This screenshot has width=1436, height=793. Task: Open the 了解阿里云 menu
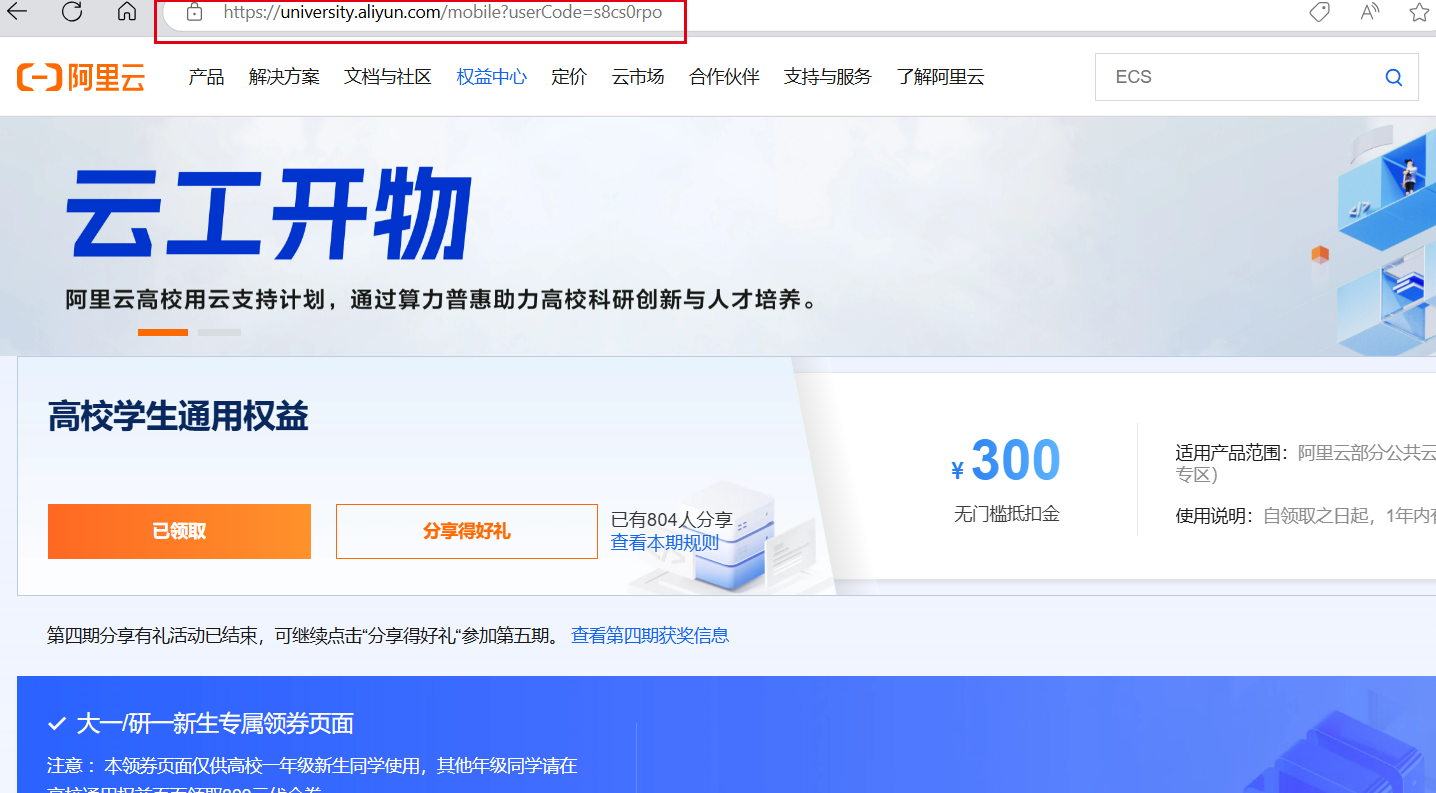tap(940, 77)
